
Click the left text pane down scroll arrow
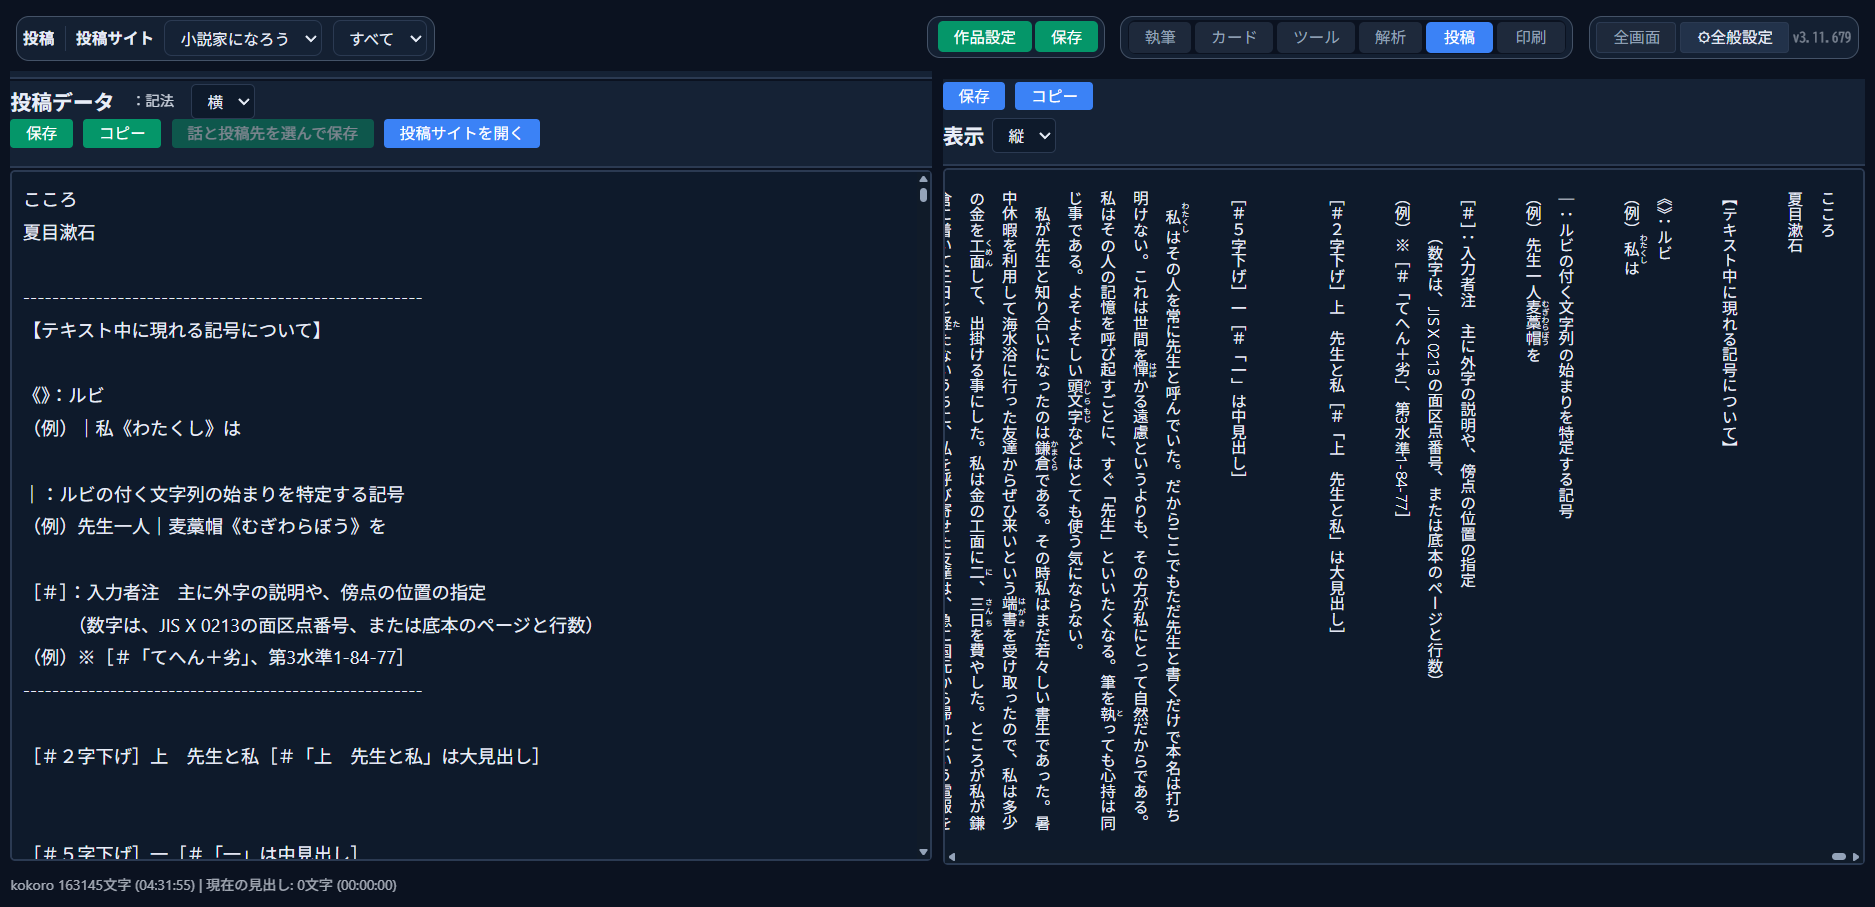tap(923, 852)
